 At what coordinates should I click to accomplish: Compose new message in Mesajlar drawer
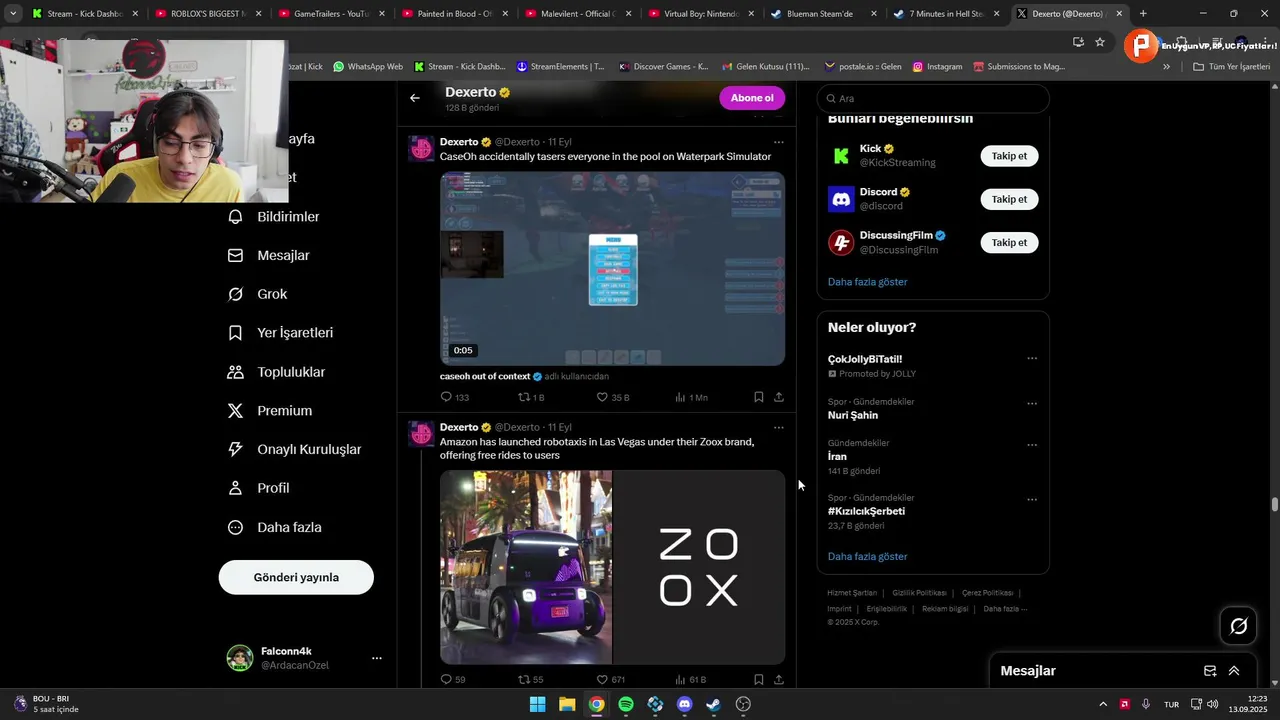[x=1210, y=671]
